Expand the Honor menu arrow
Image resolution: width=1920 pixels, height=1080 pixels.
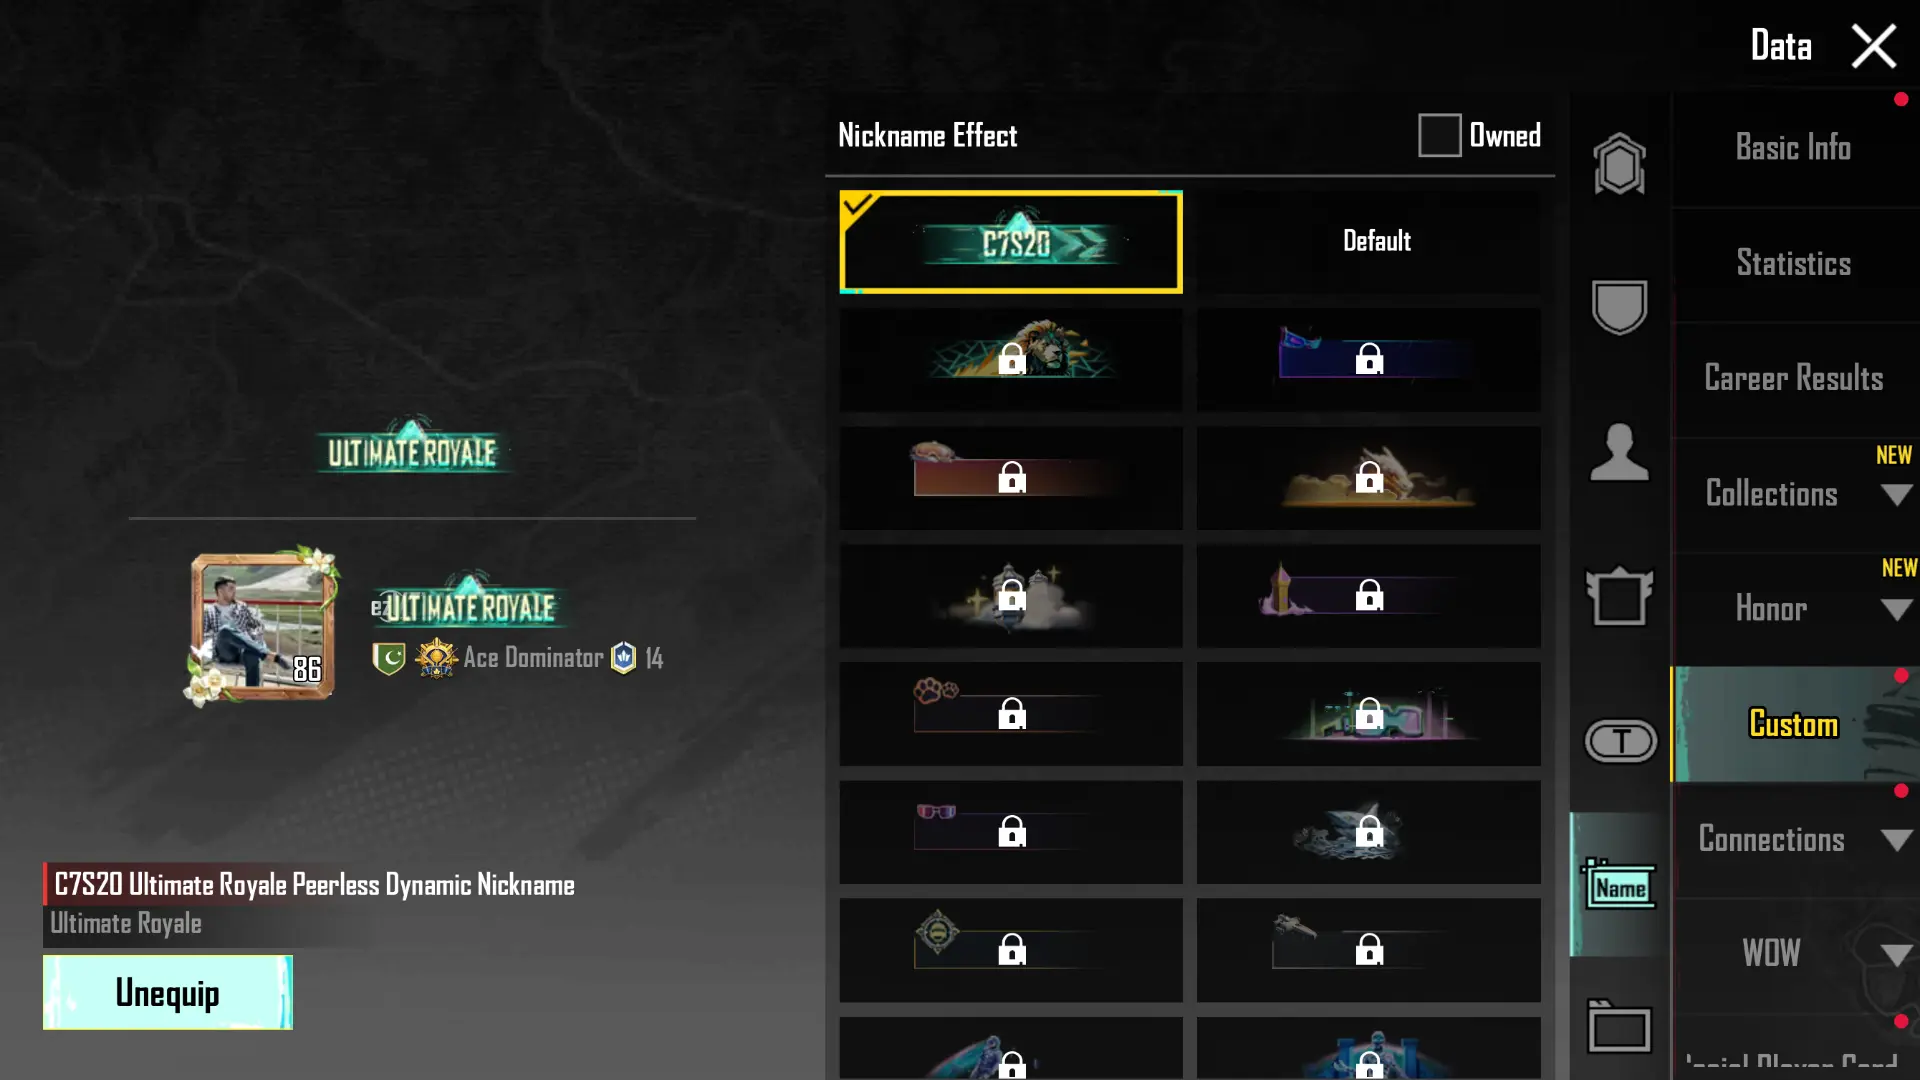1896,609
